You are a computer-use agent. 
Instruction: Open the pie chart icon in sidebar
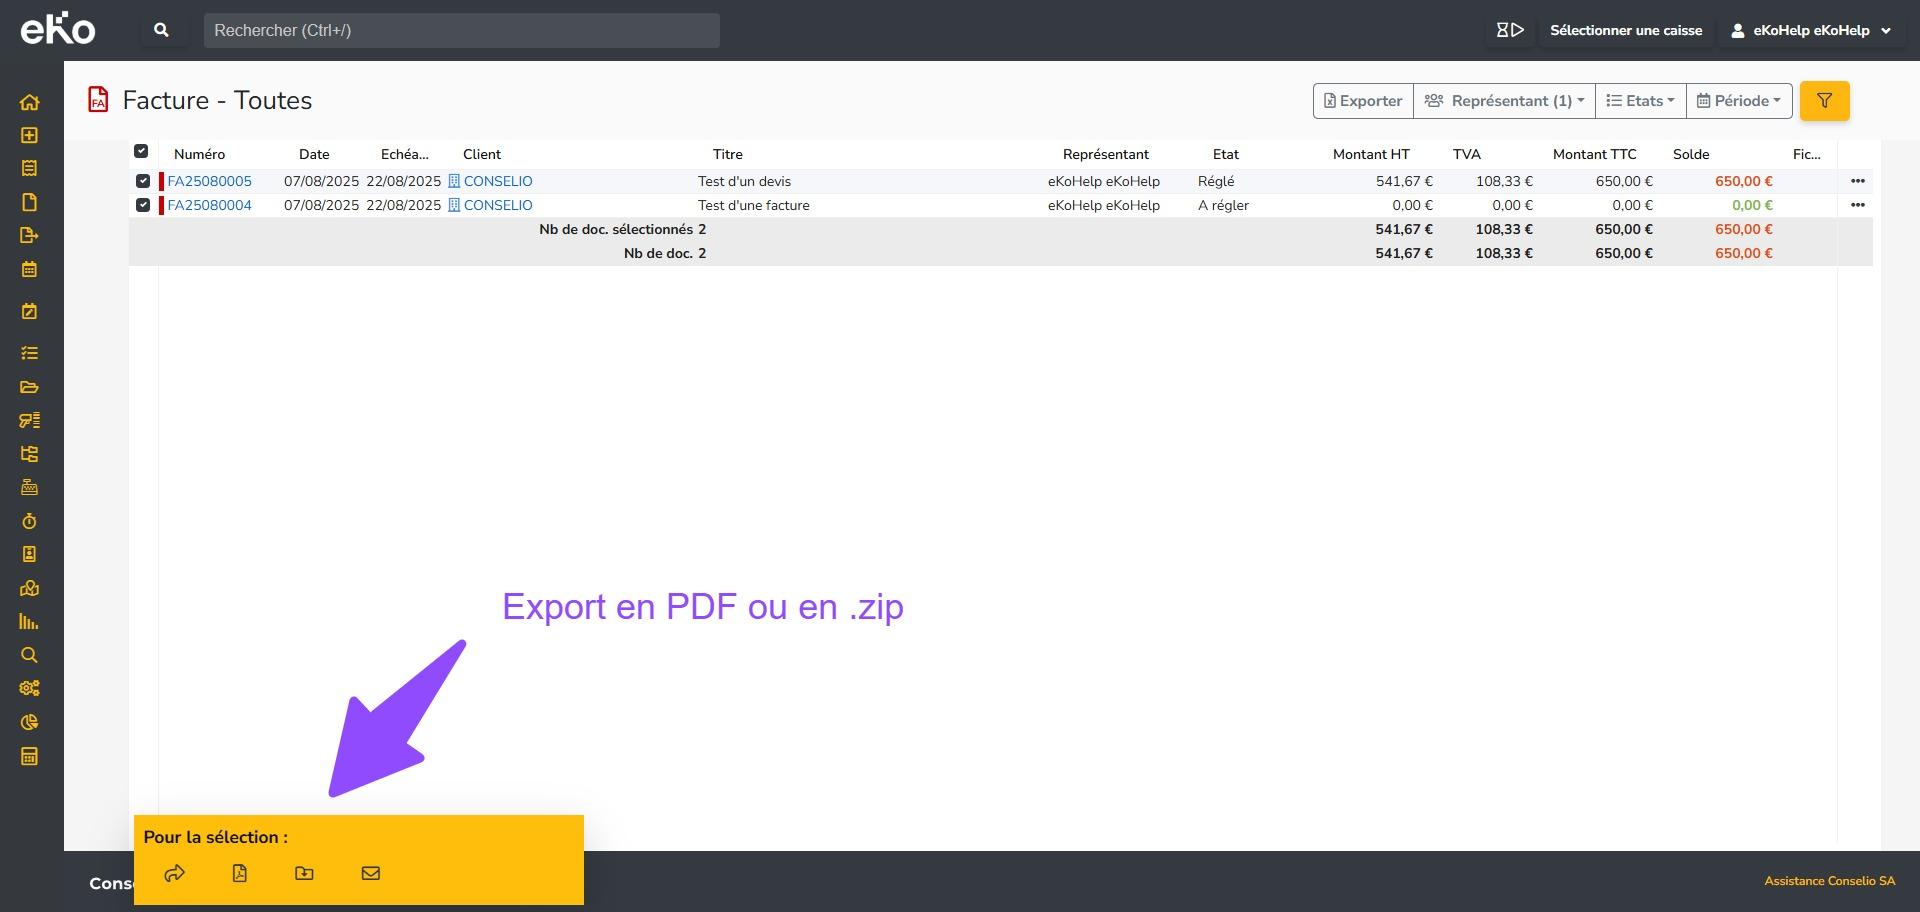coord(29,722)
